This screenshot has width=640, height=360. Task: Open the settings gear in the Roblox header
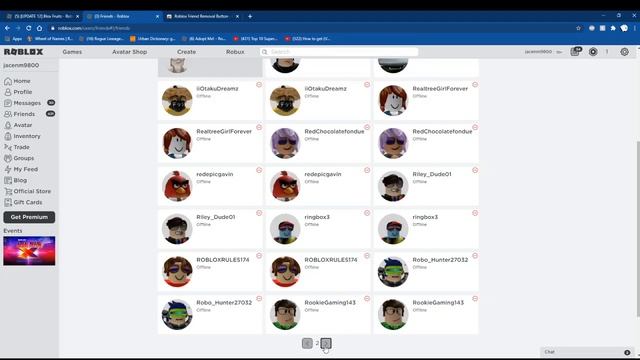(x=624, y=52)
